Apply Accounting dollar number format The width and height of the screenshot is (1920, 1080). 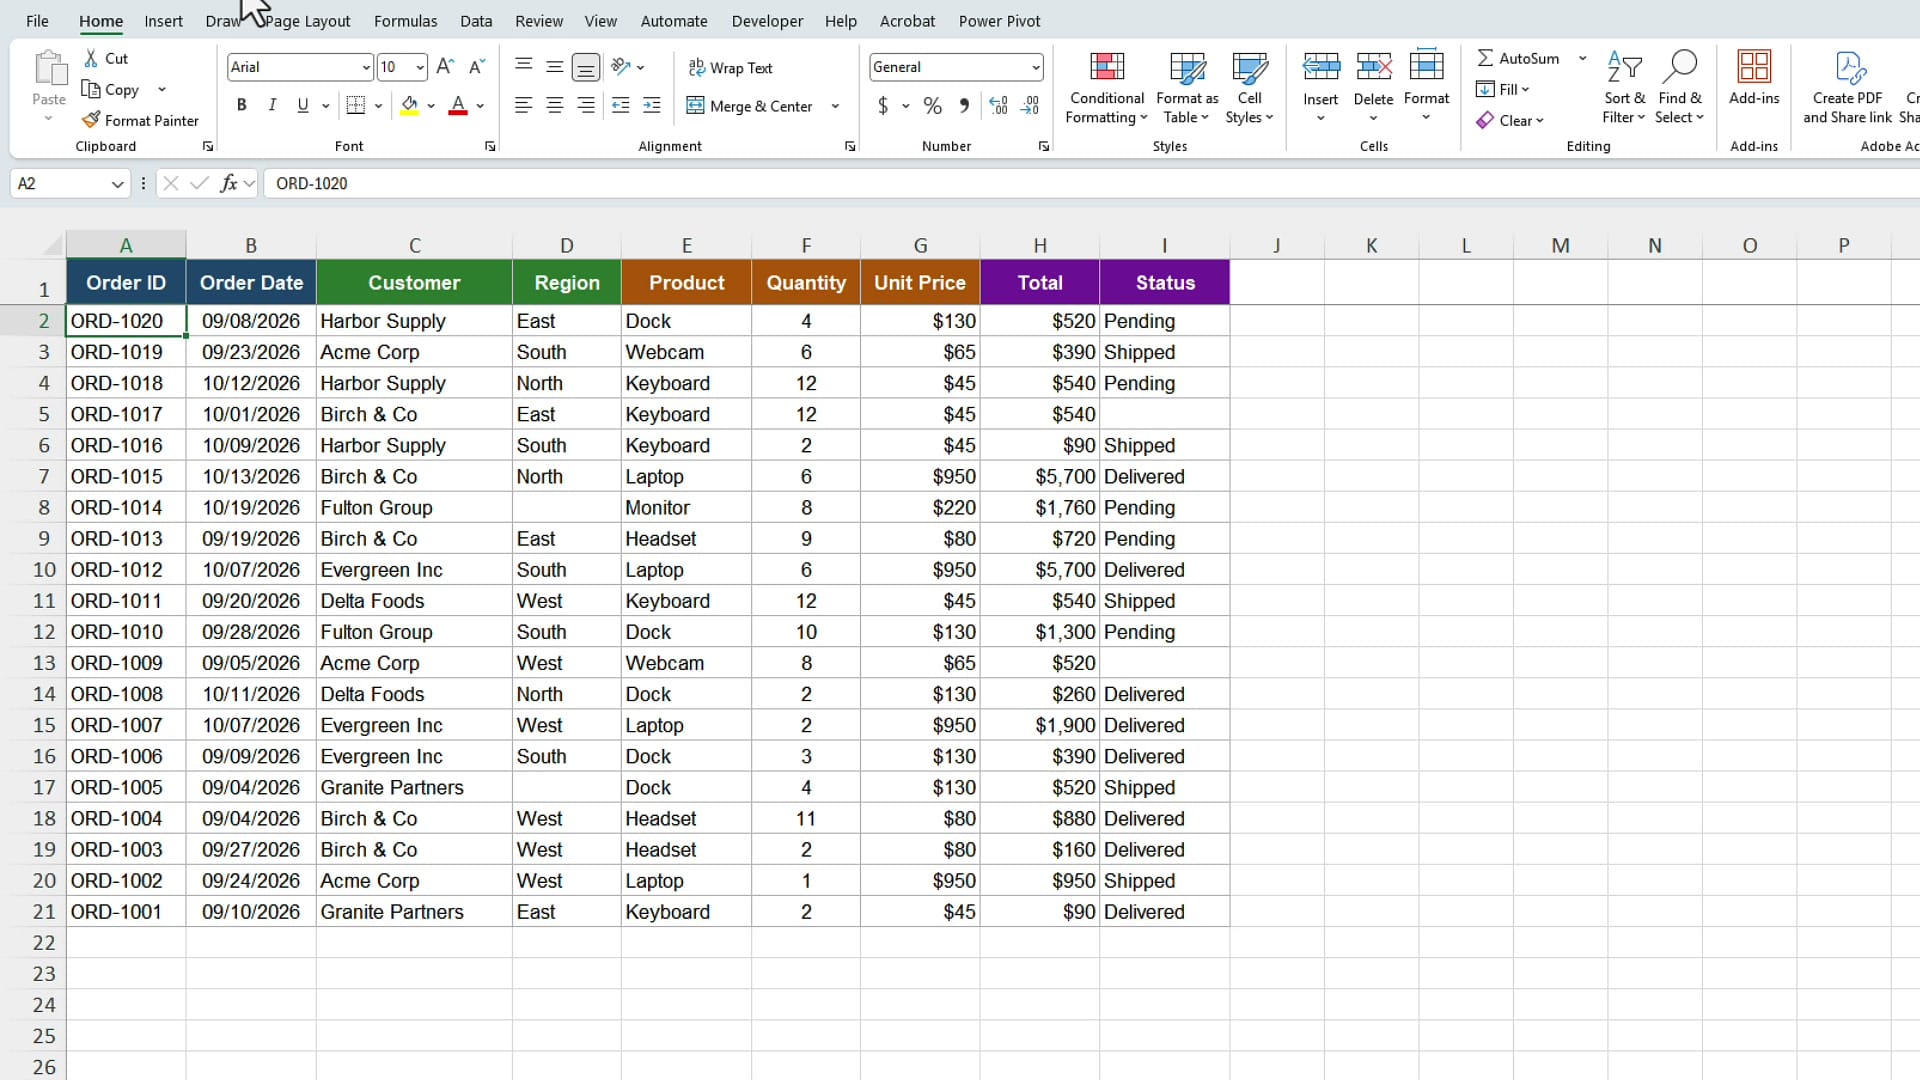coord(883,105)
